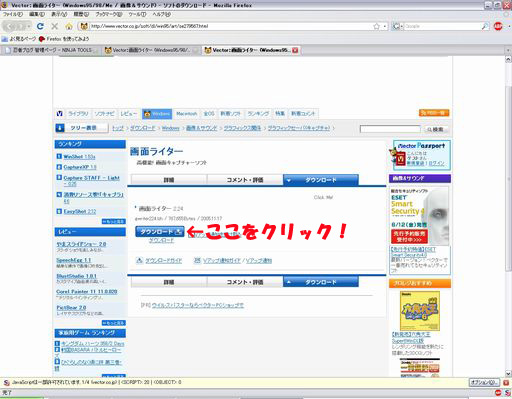Click the Vector V logo icon

click(59, 114)
